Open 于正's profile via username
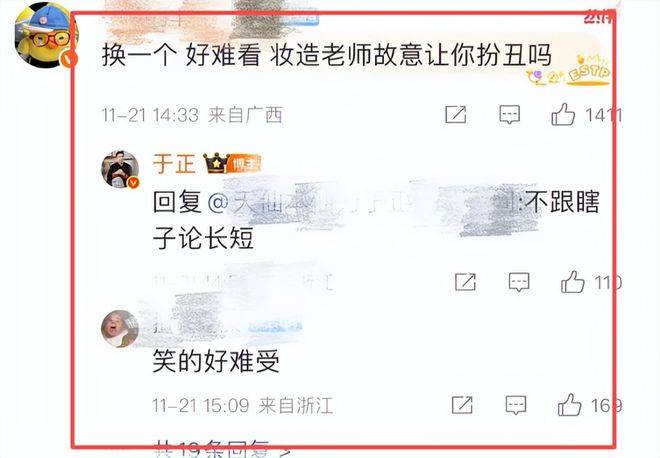 [x=174, y=164]
